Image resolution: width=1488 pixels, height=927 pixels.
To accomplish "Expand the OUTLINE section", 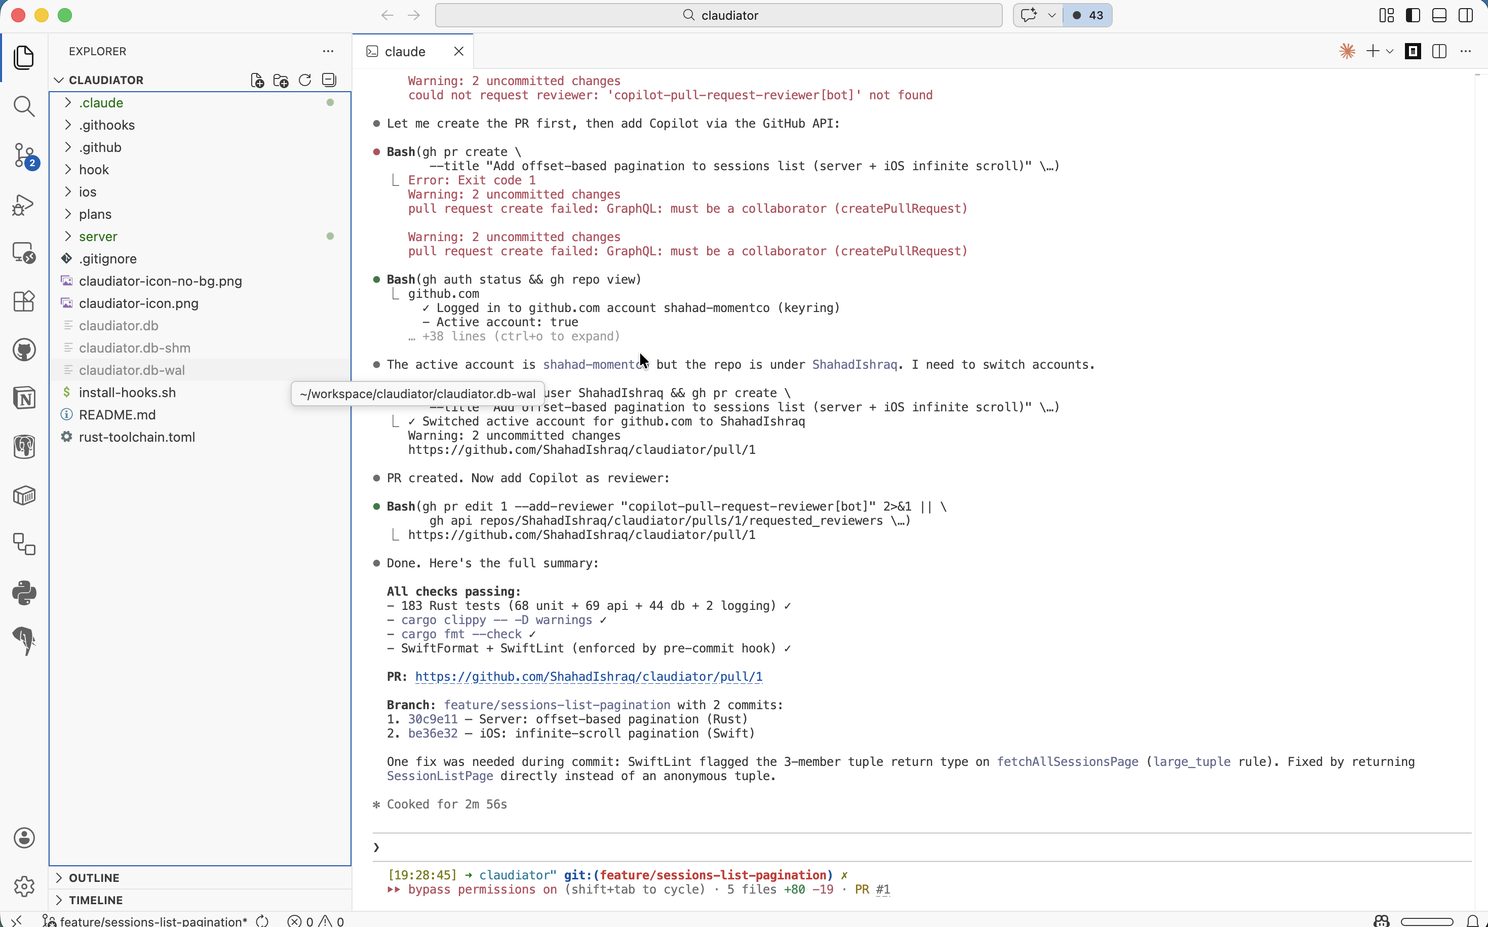I will pos(94,878).
